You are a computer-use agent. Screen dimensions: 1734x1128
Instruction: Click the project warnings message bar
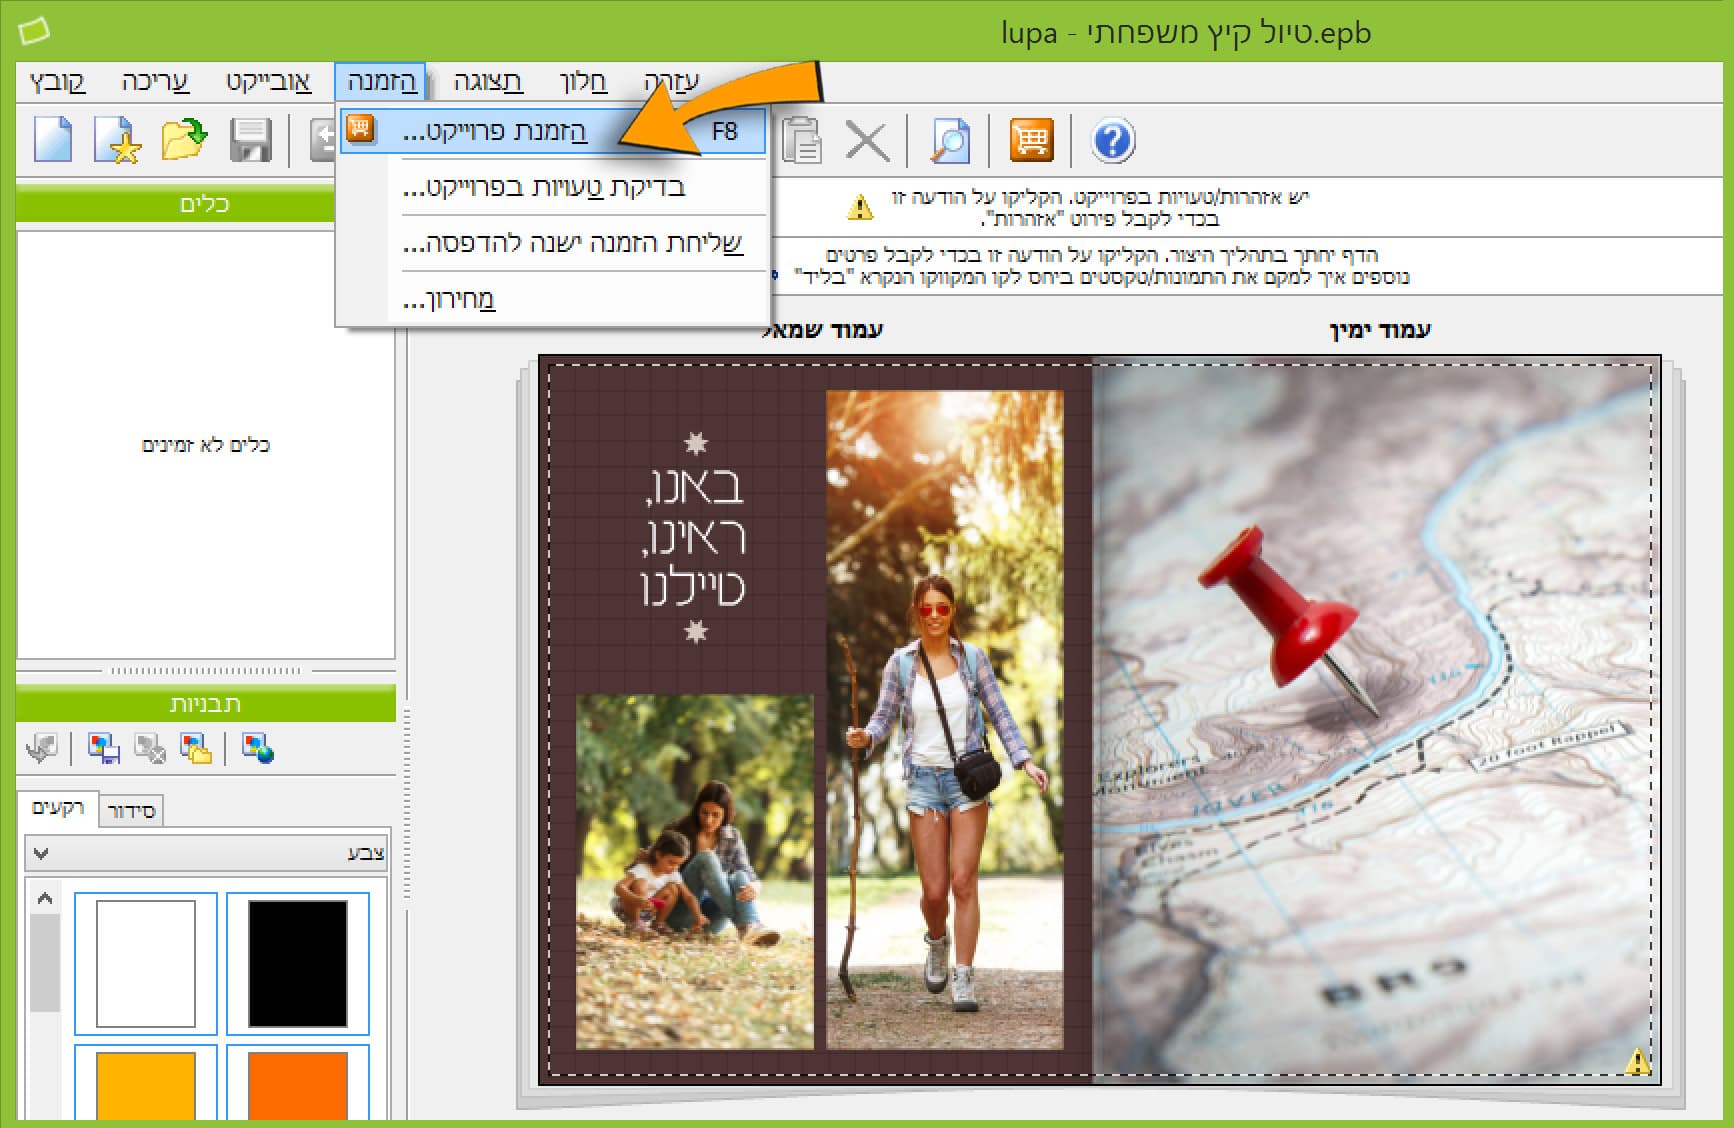pyautogui.click(x=1098, y=207)
